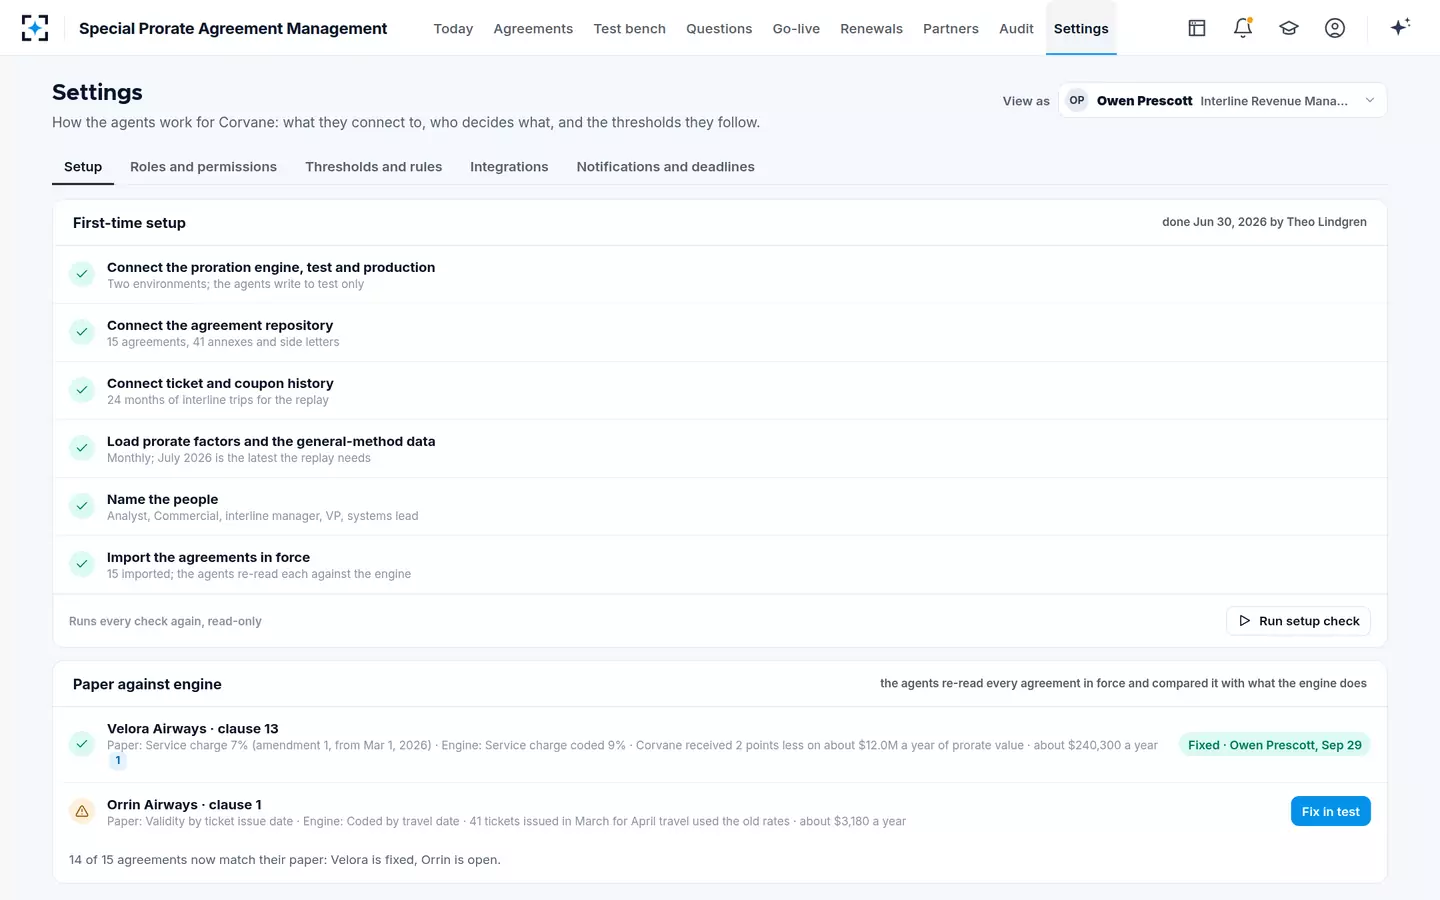Switch to the Test bench tab
This screenshot has height=900, width=1440.
[630, 28]
